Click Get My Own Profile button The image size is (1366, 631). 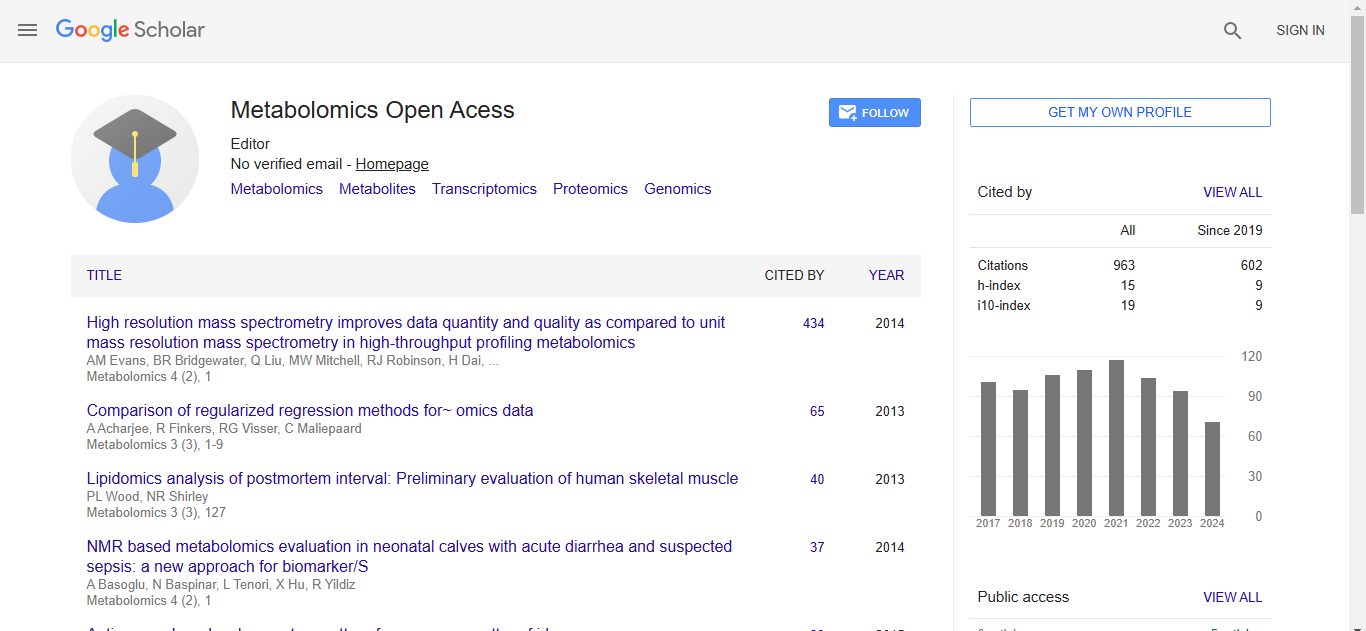tap(1119, 113)
